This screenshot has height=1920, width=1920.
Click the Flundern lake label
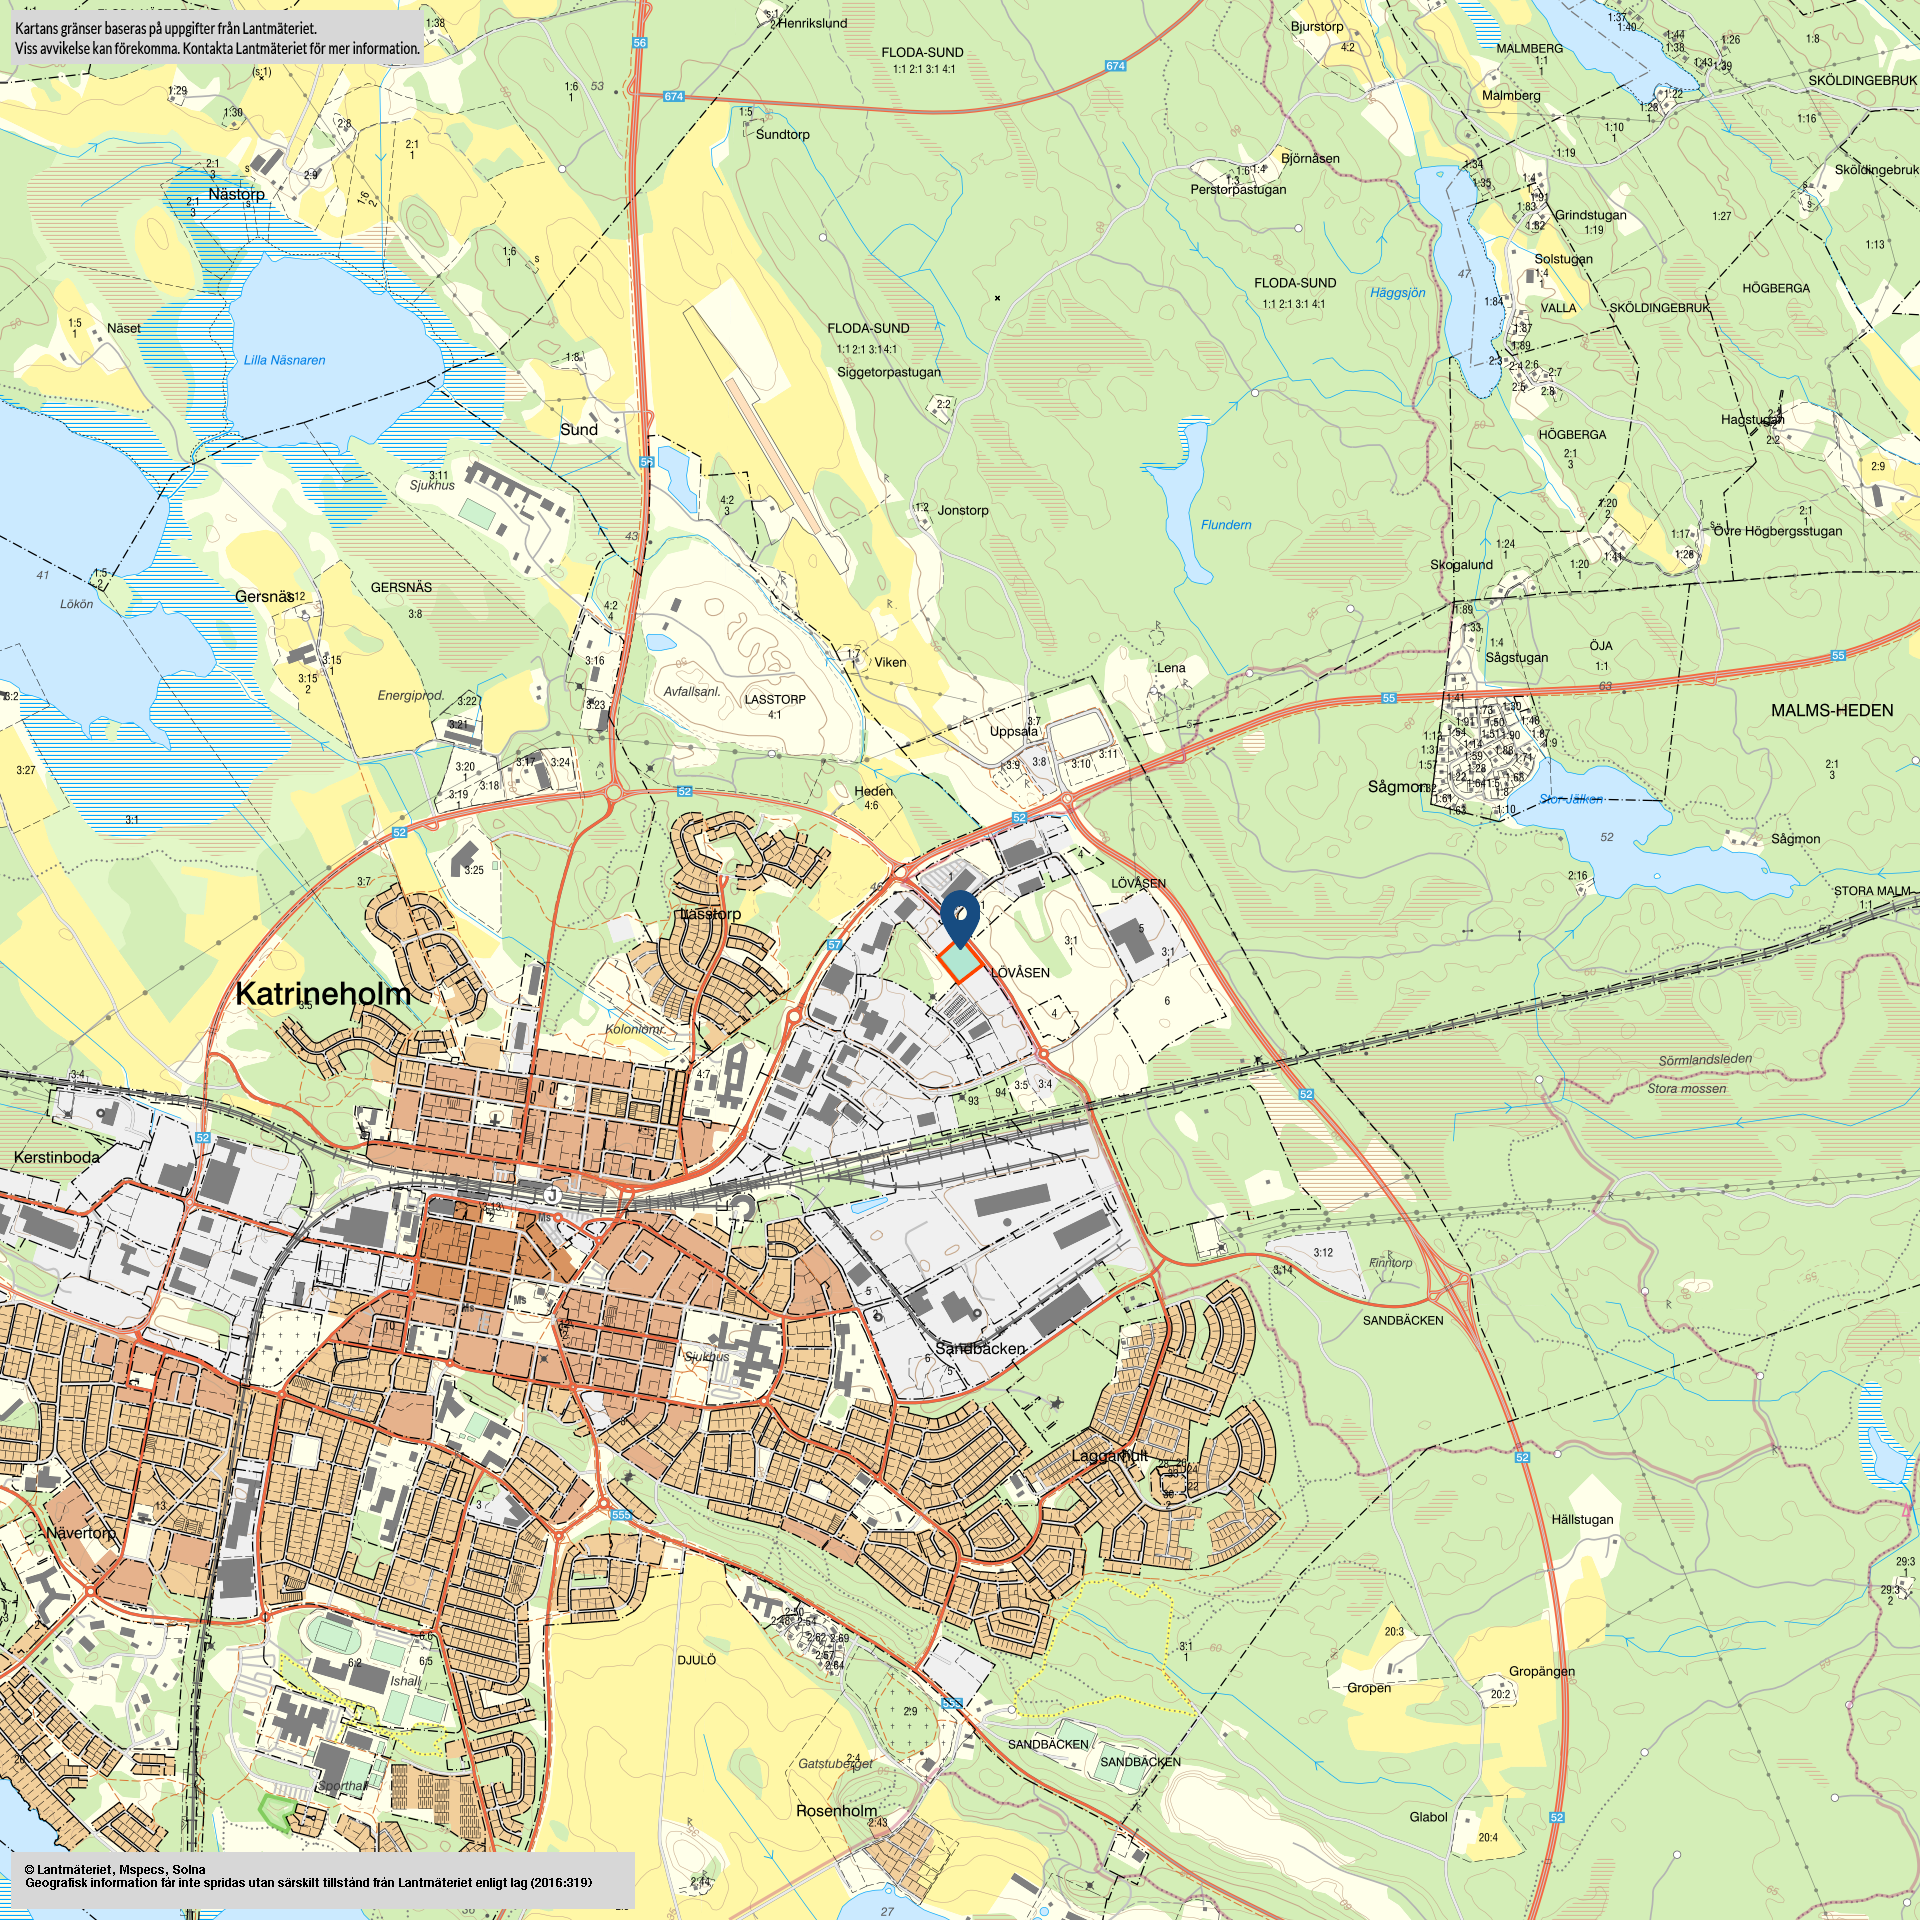tap(1226, 525)
